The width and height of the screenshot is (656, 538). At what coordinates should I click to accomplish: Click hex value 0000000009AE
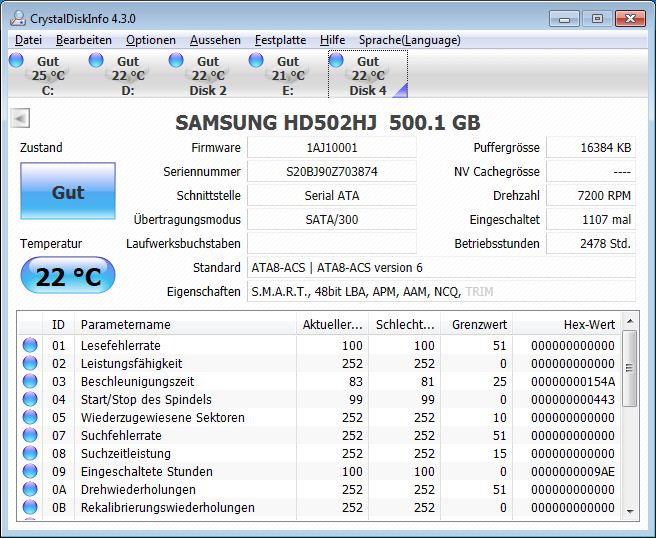click(573, 471)
